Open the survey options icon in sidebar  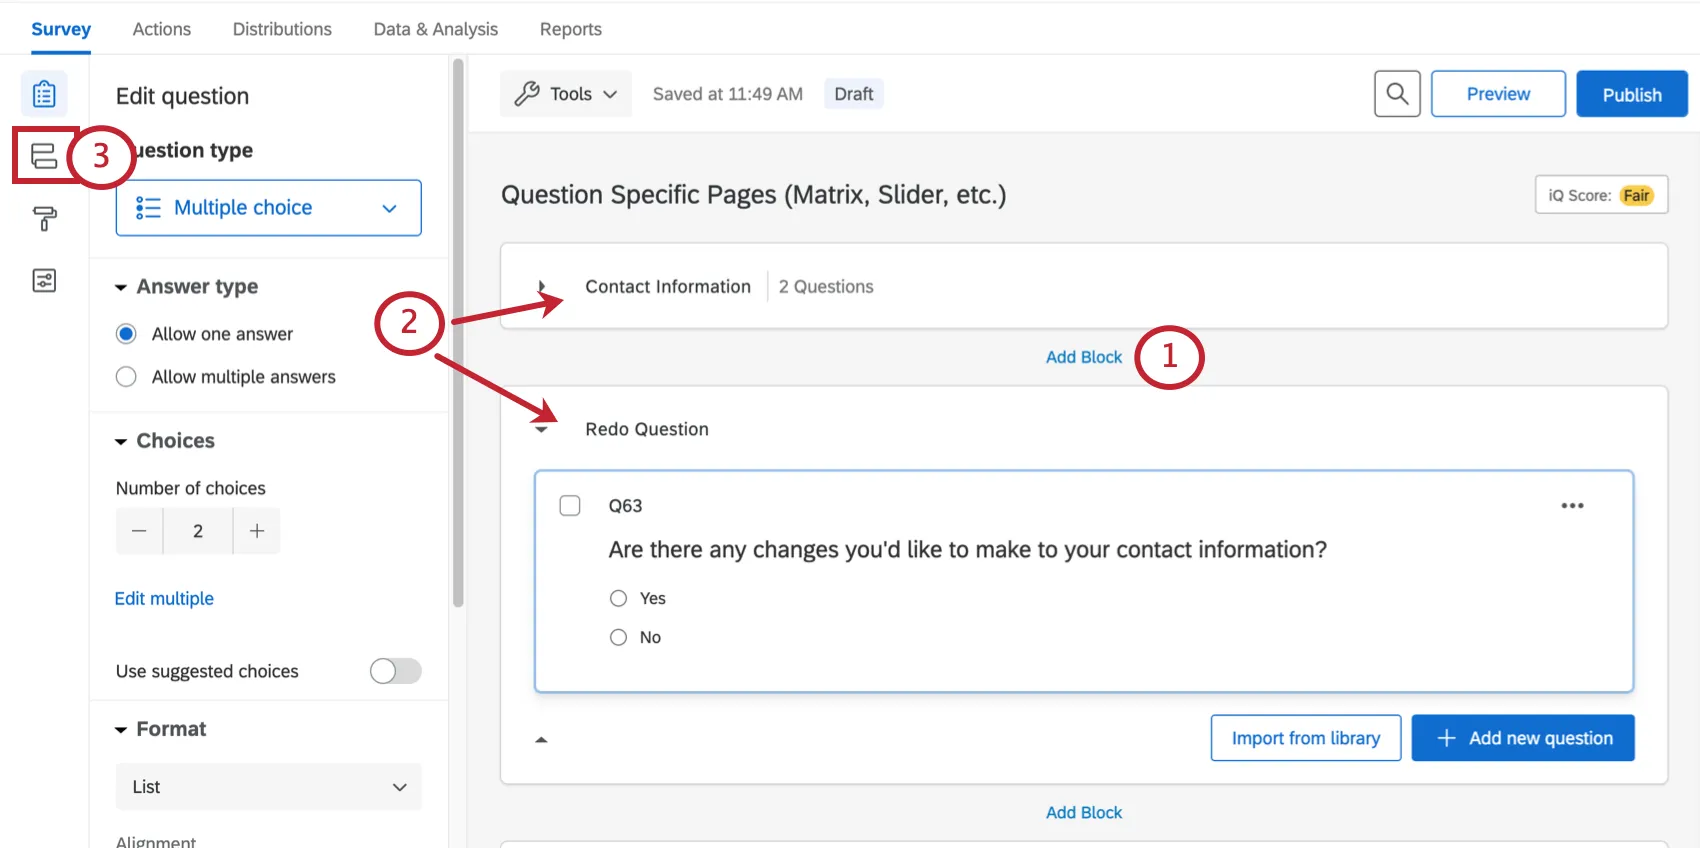coord(44,280)
